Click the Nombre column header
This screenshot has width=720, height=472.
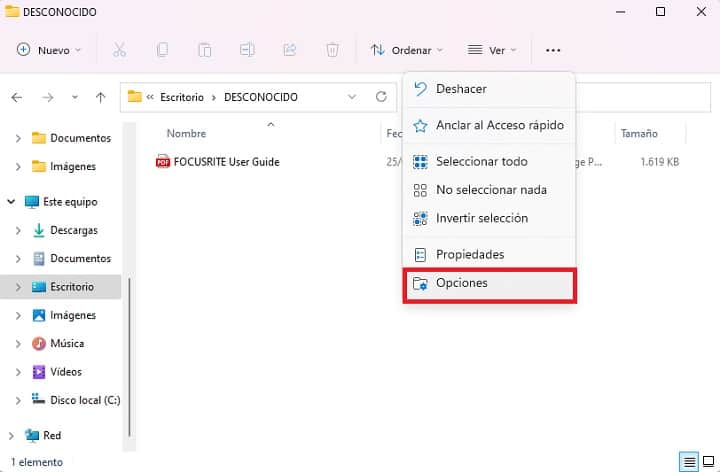(x=186, y=134)
